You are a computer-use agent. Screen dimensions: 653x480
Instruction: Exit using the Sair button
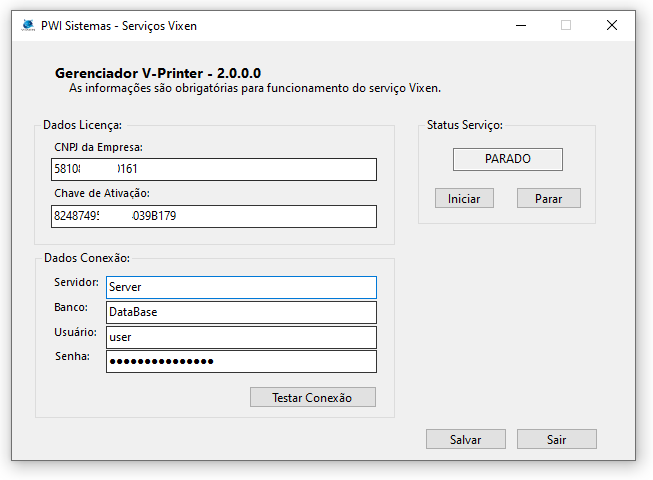pos(556,439)
